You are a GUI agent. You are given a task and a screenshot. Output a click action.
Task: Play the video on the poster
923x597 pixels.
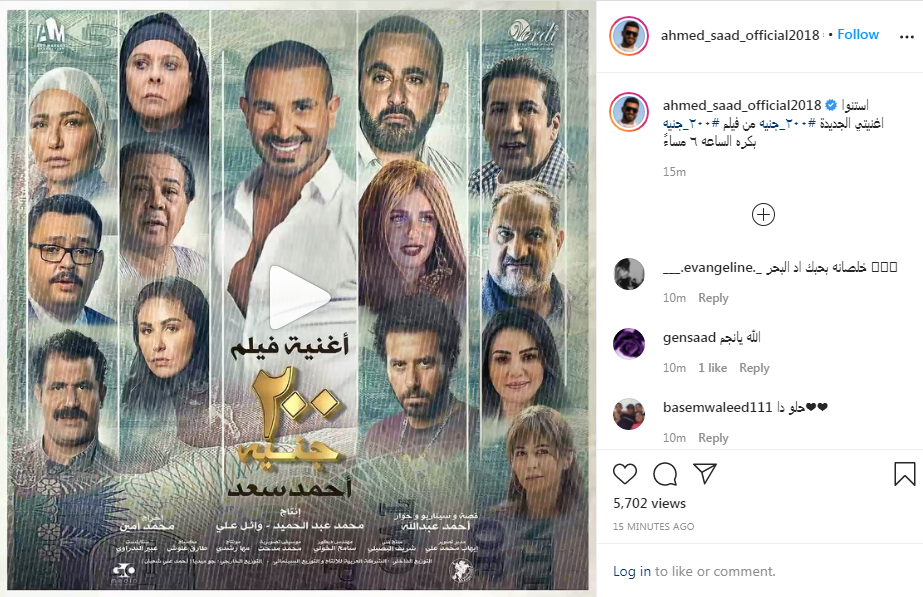298,297
